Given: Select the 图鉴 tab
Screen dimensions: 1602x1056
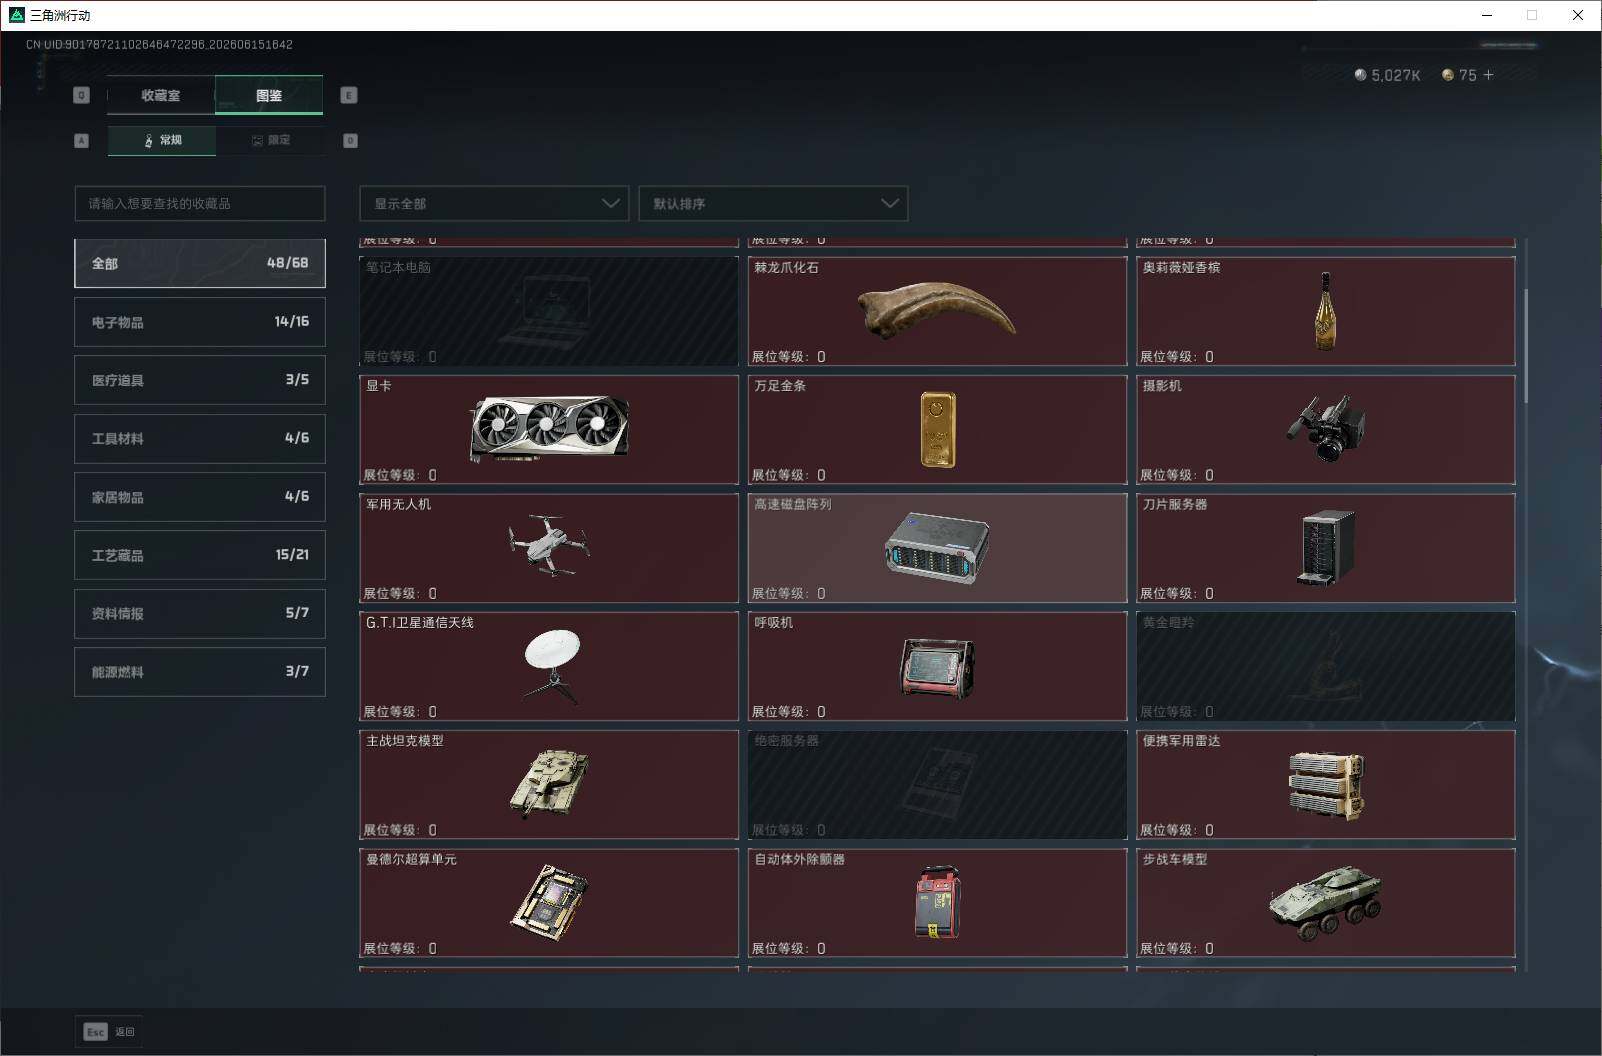Looking at the screenshot, I should coord(269,95).
